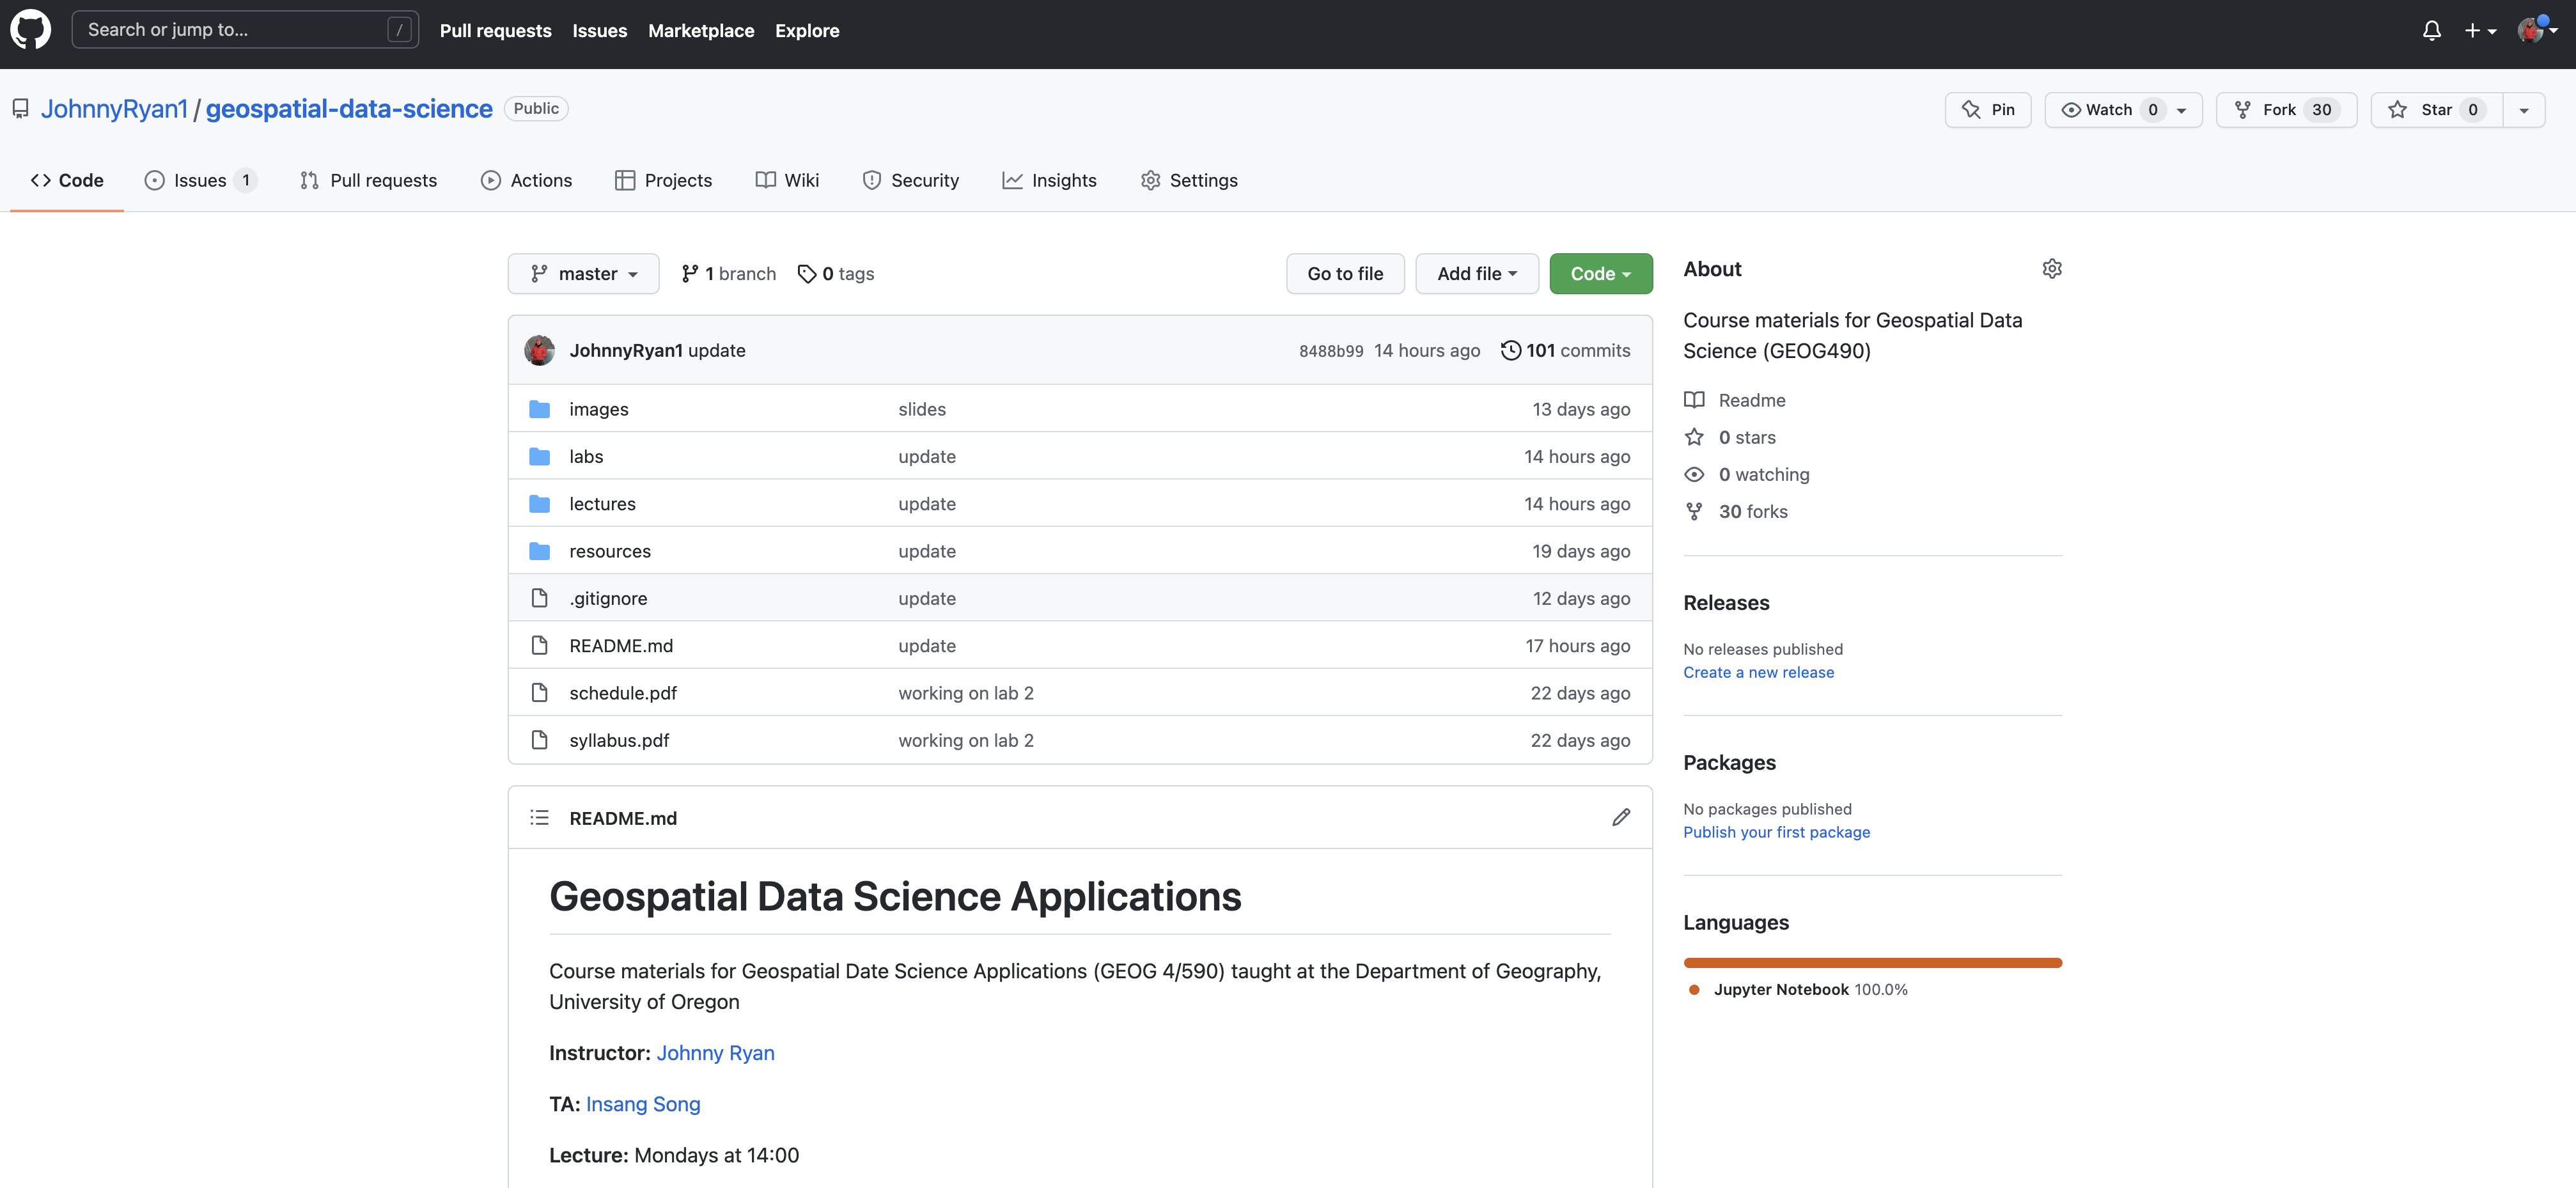The height and width of the screenshot is (1188, 2576).
Task: View the 30 forks link
Action: point(1736,511)
